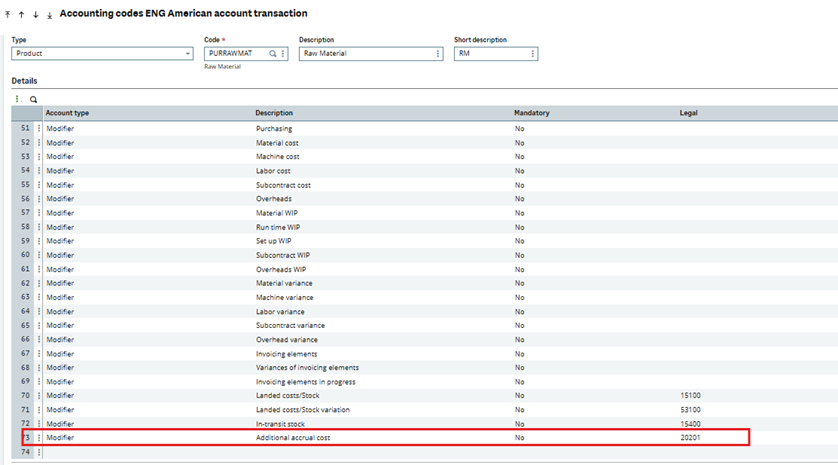Open the Description field actions icon
The image size is (838, 465).
coord(437,54)
